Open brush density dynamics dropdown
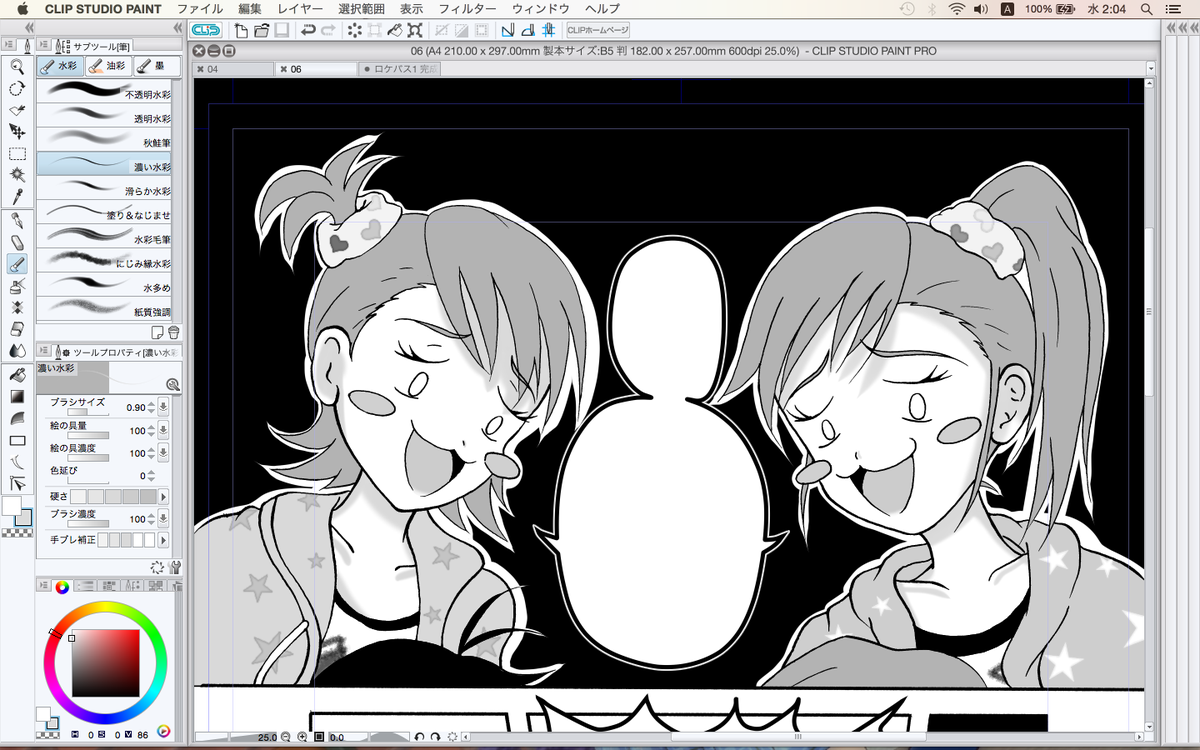This screenshot has width=1200, height=750. 163,517
